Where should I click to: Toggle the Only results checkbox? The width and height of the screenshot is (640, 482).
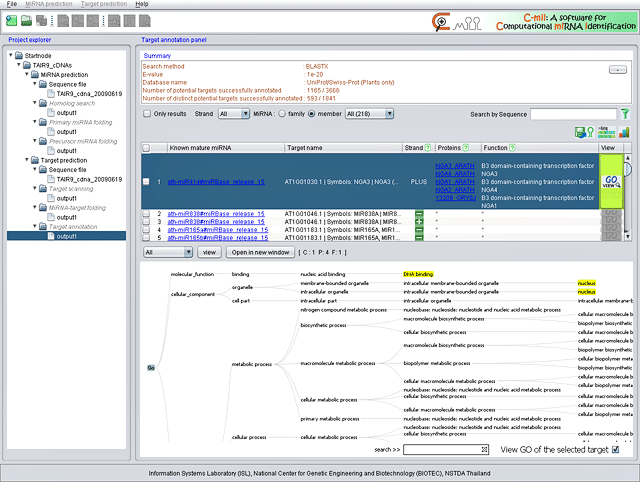[147, 114]
